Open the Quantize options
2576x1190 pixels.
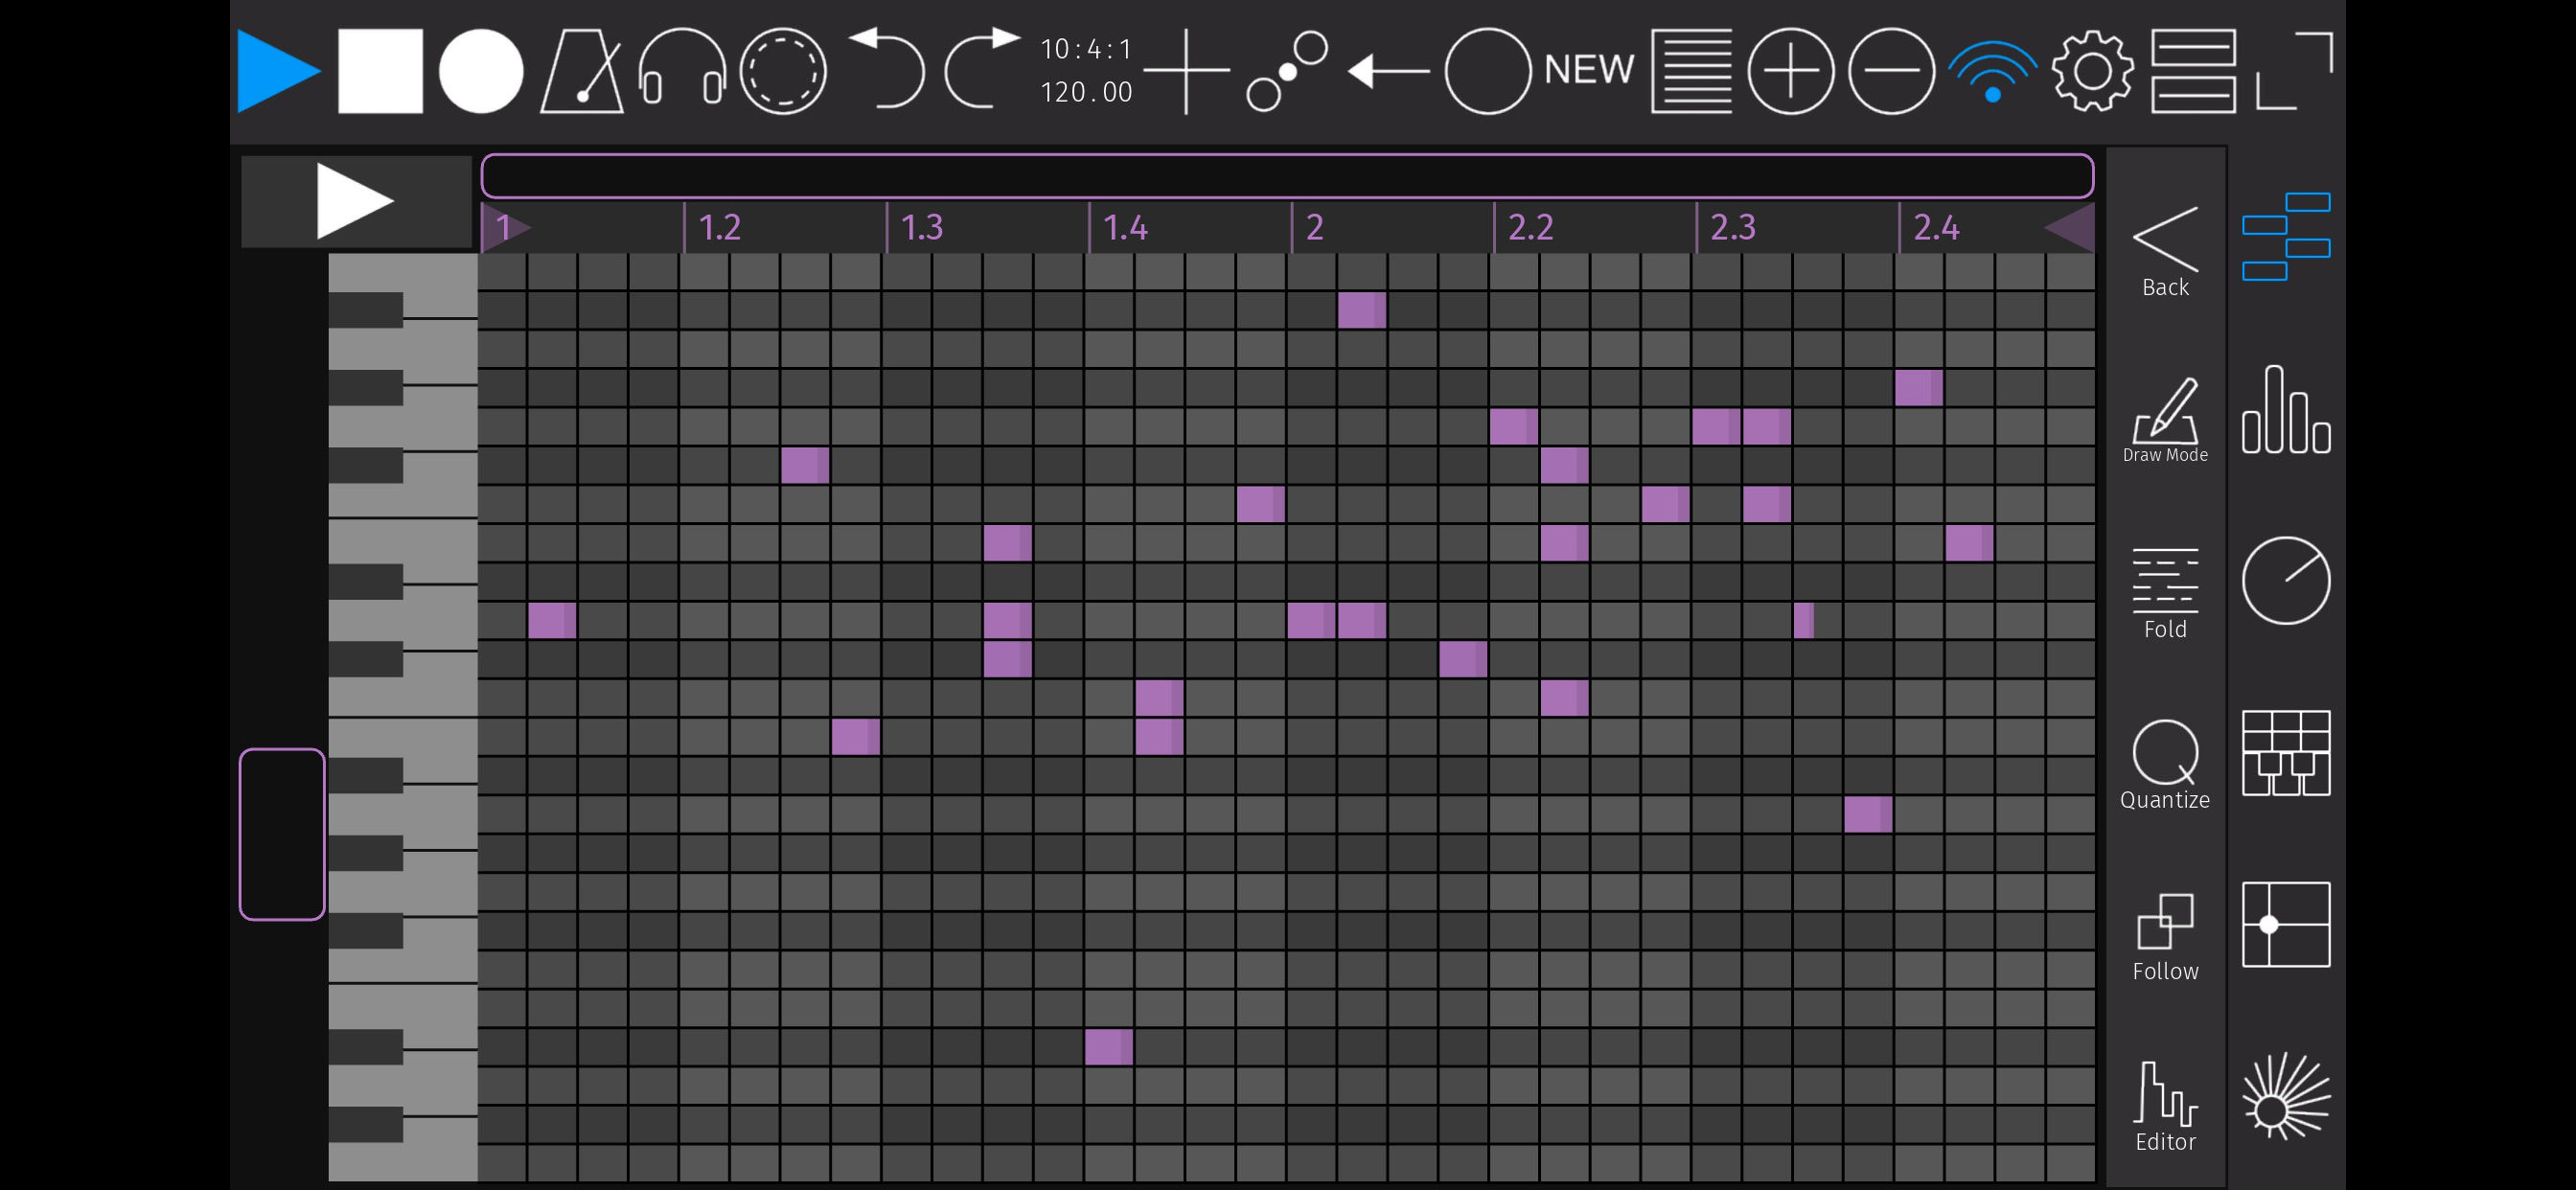(2164, 766)
